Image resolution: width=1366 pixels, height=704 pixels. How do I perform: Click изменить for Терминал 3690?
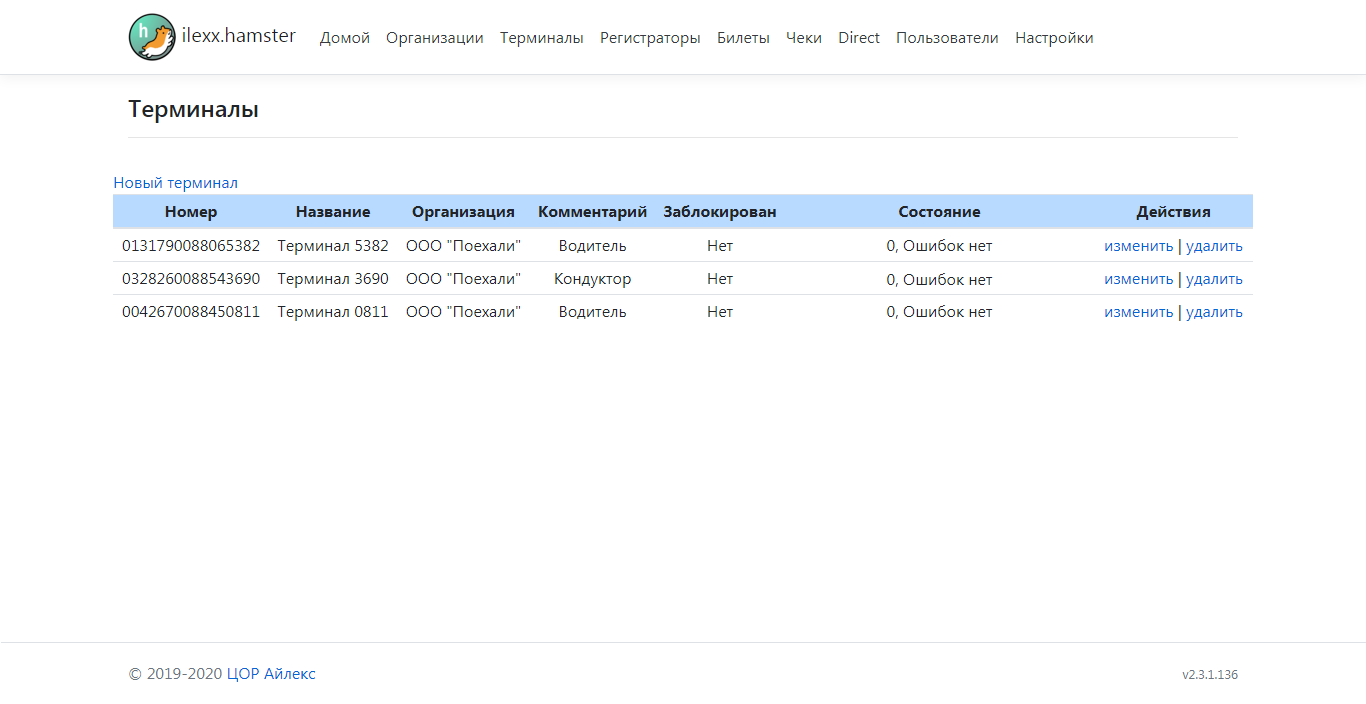point(1138,279)
